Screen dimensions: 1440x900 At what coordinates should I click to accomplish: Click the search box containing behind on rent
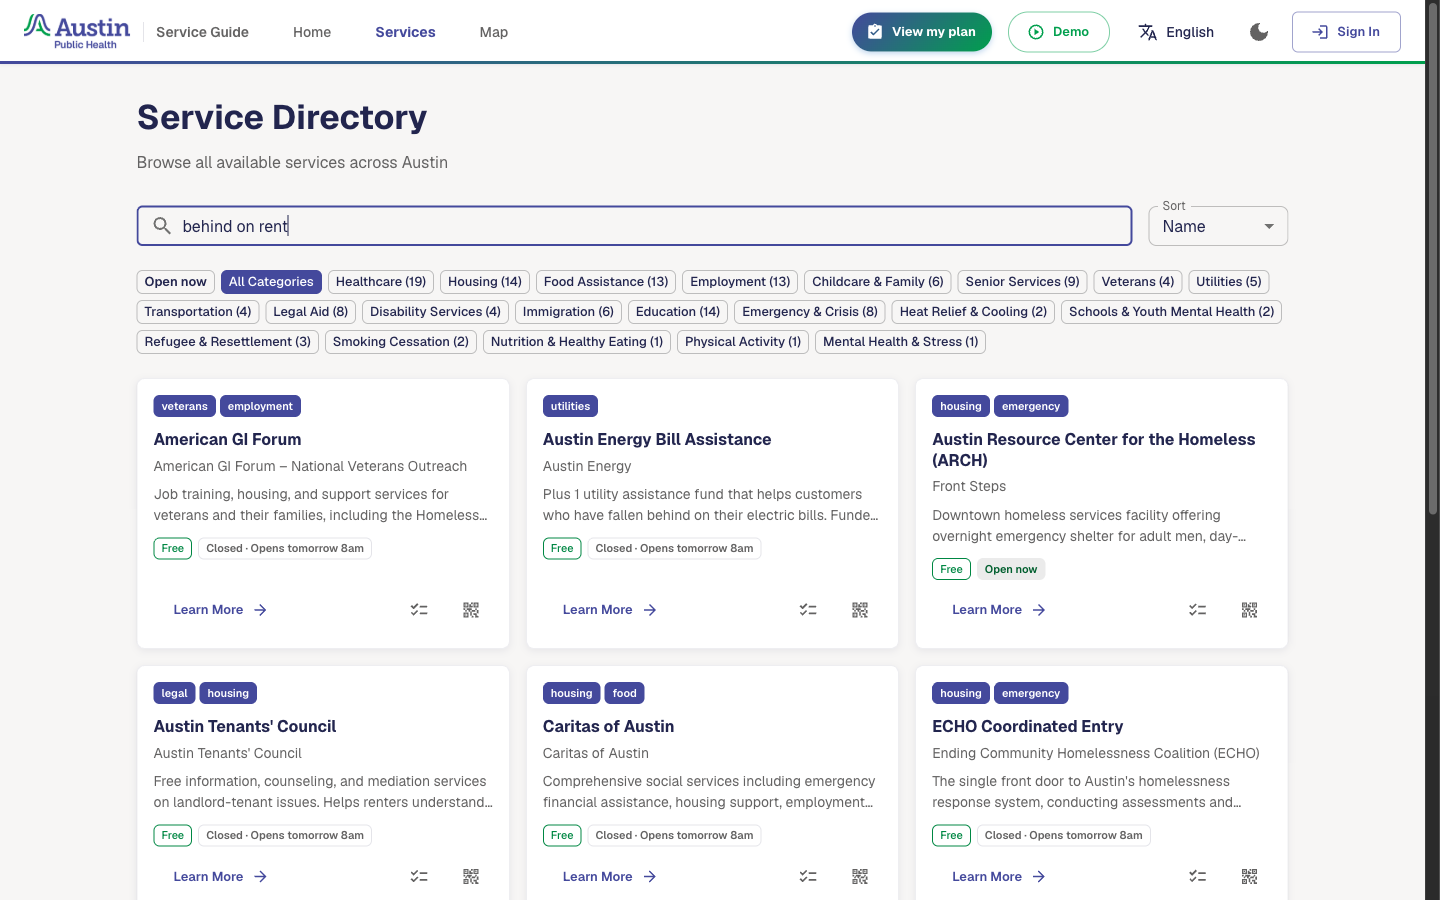[634, 226]
